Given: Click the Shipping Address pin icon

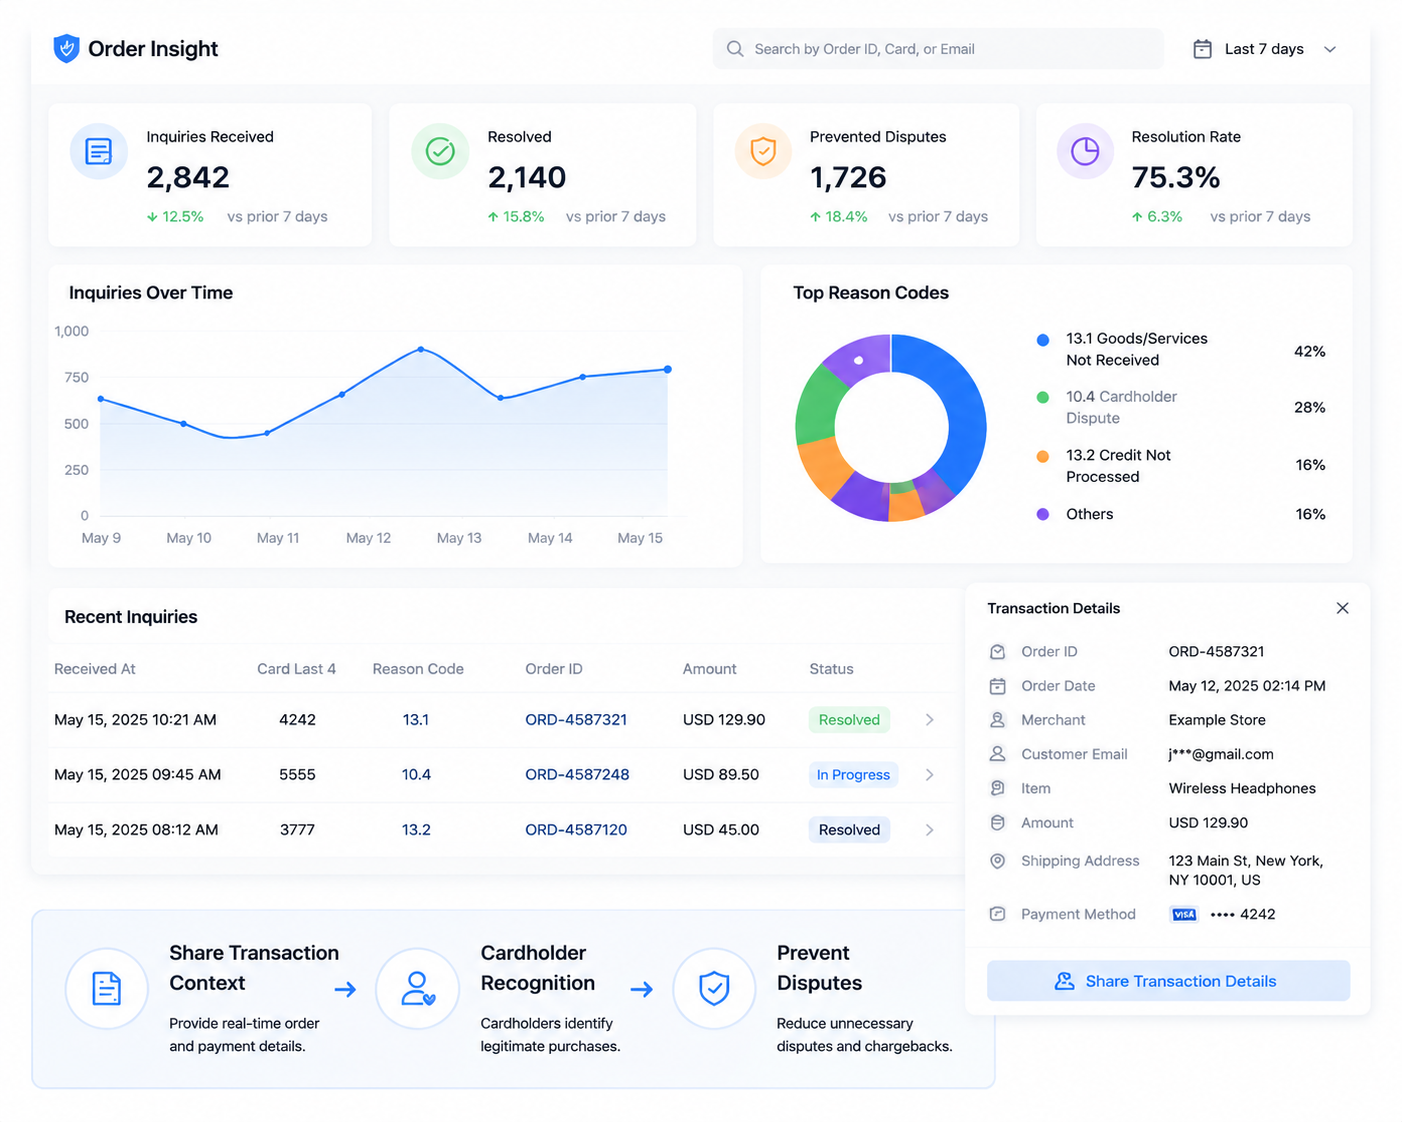Looking at the screenshot, I should 997,861.
